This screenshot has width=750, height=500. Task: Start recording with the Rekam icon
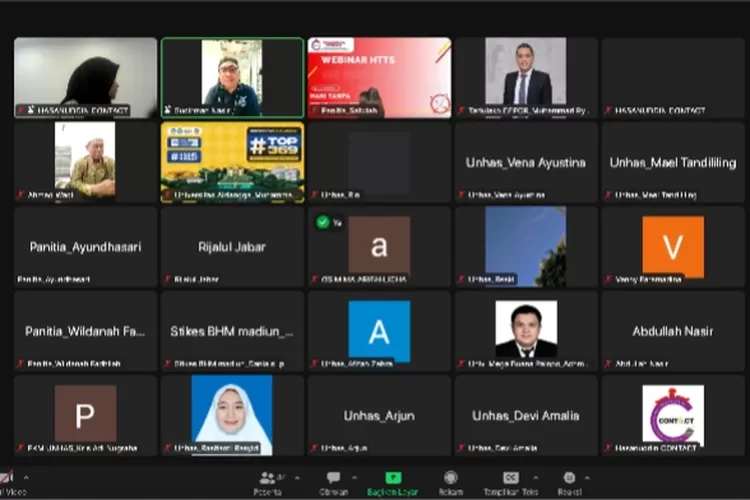tap(451, 479)
